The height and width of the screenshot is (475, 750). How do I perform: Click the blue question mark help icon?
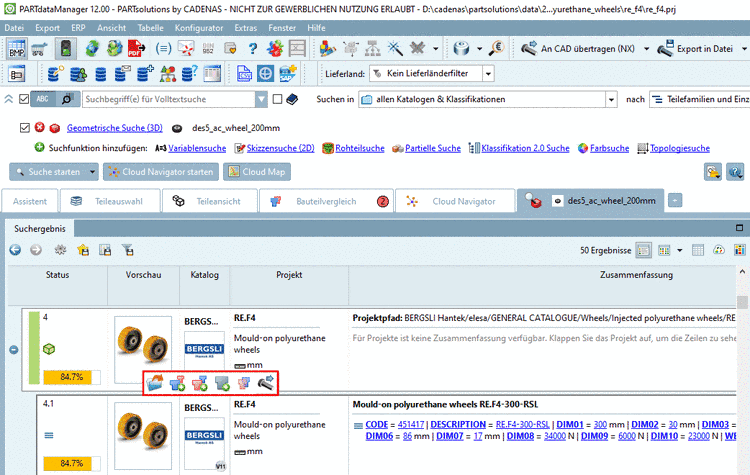click(x=253, y=48)
